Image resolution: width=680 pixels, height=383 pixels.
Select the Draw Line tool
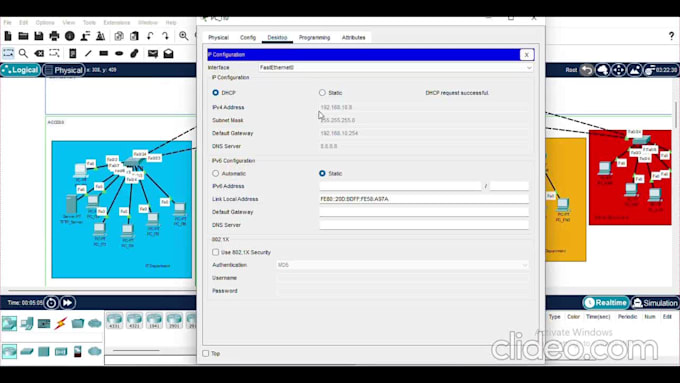point(88,53)
